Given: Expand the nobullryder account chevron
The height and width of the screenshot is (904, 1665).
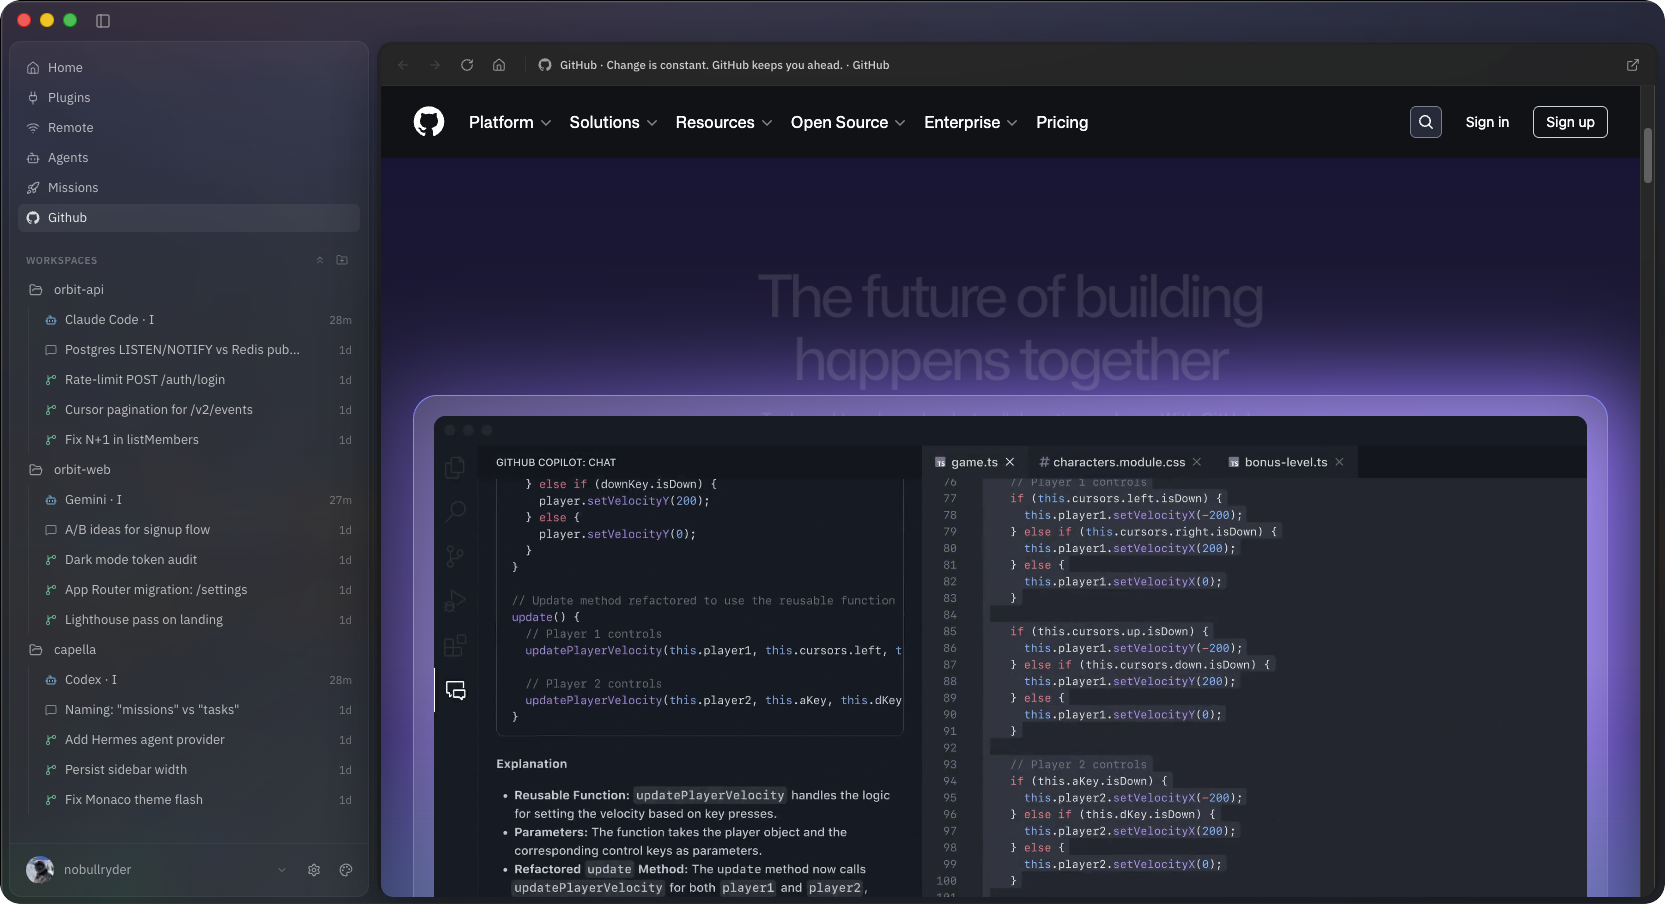Looking at the screenshot, I should pos(282,870).
